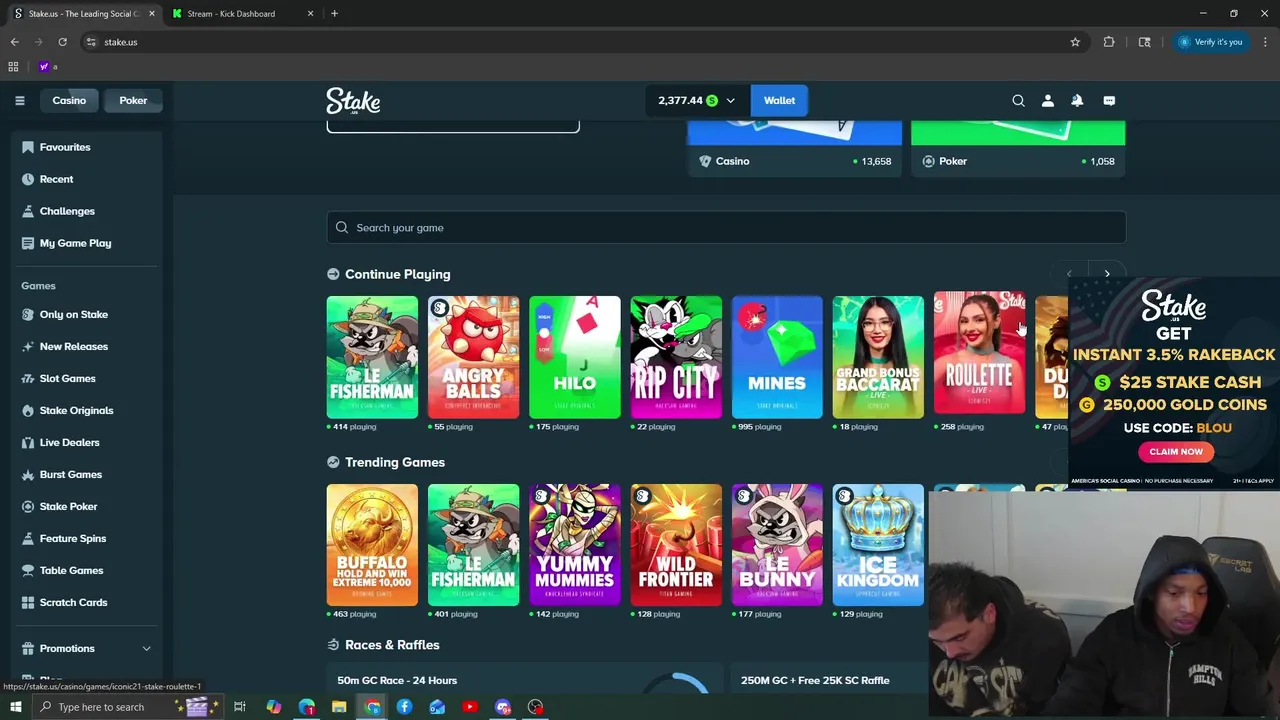Open YouTube from the taskbar
This screenshot has height=720, width=1280.
(x=470, y=707)
